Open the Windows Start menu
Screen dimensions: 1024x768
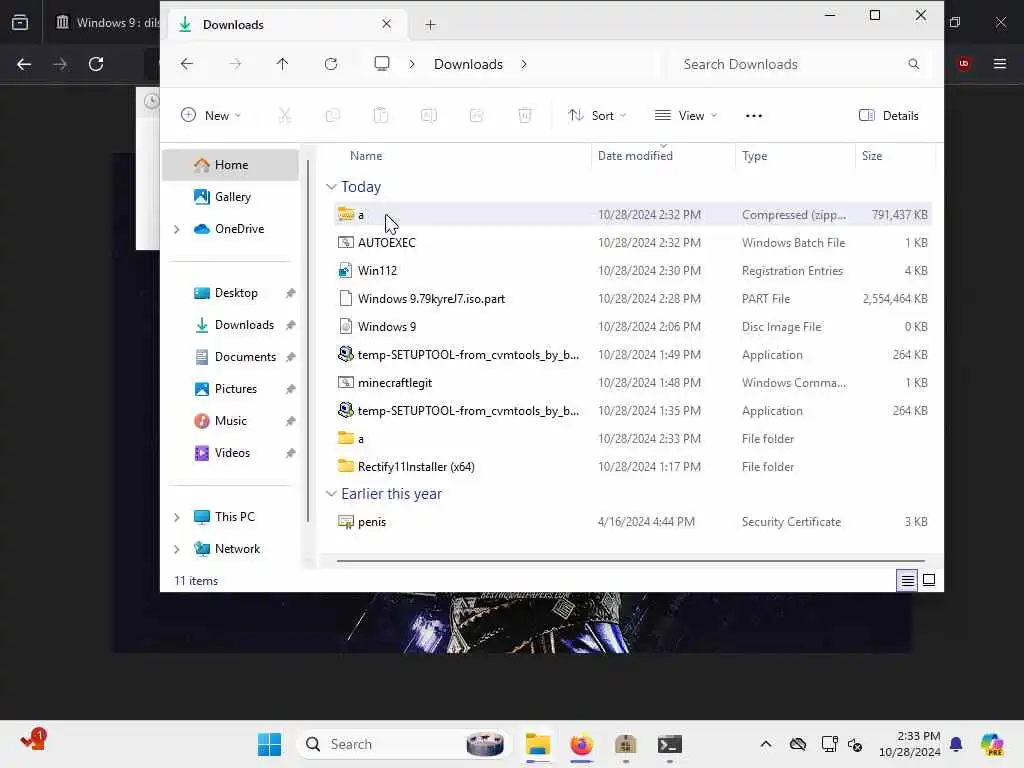[269, 744]
